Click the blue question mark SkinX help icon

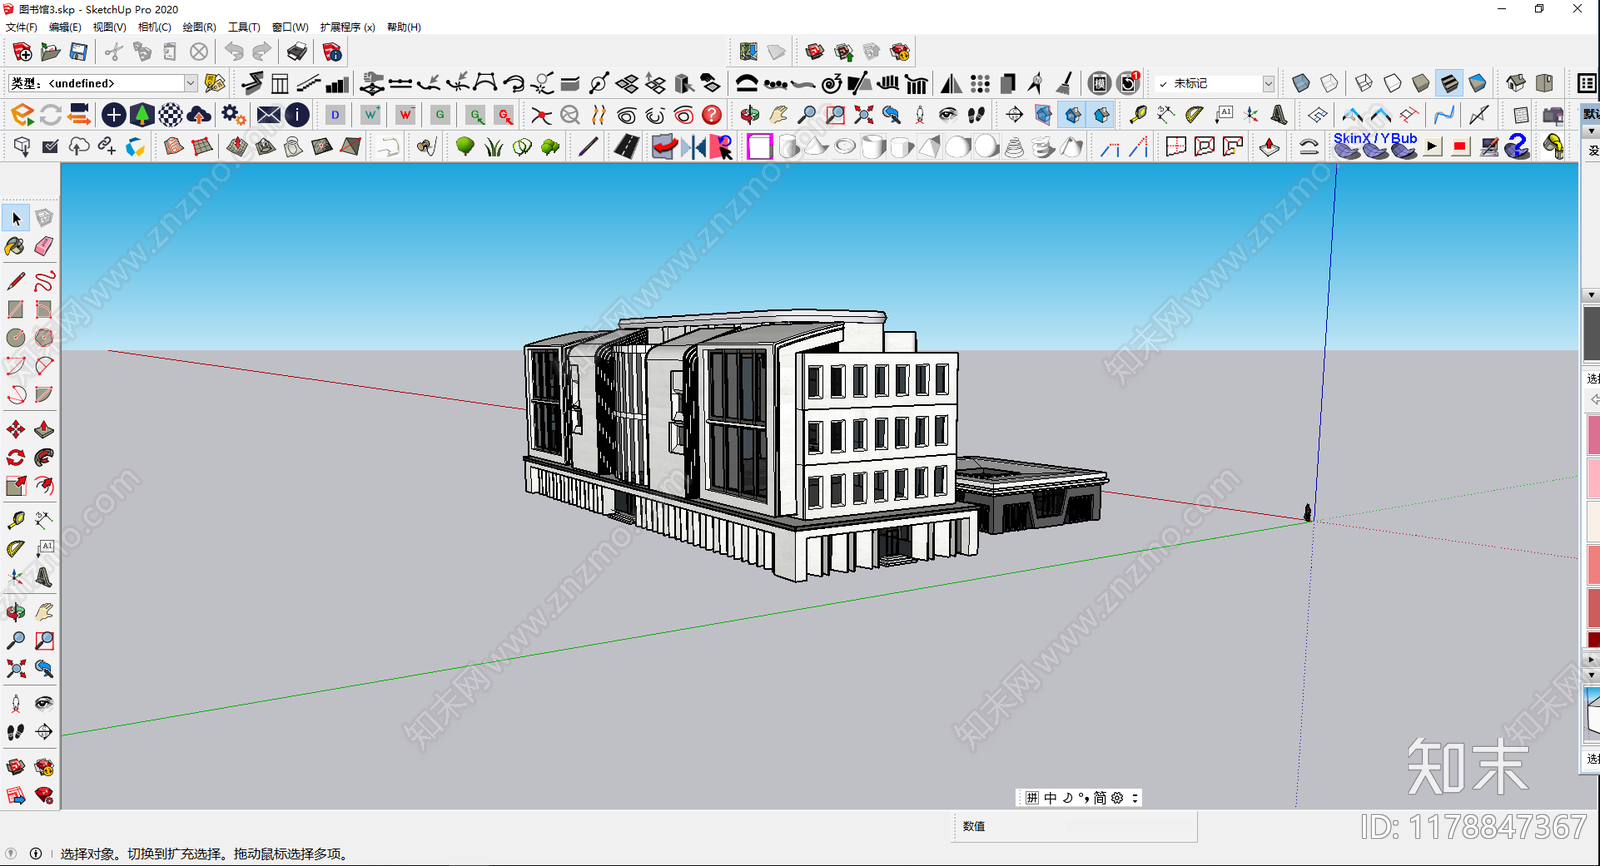coord(1517,147)
